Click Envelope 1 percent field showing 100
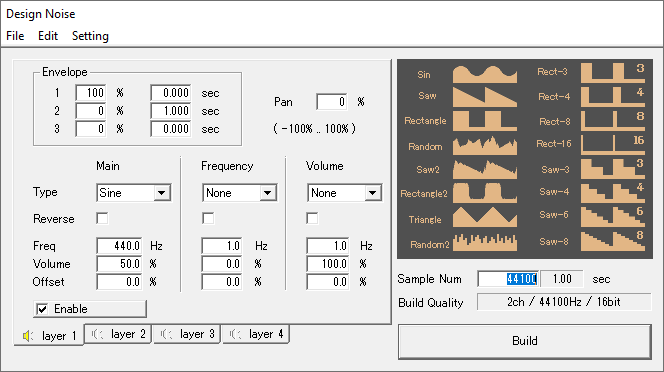The width and height of the screenshot is (664, 372). (91, 93)
